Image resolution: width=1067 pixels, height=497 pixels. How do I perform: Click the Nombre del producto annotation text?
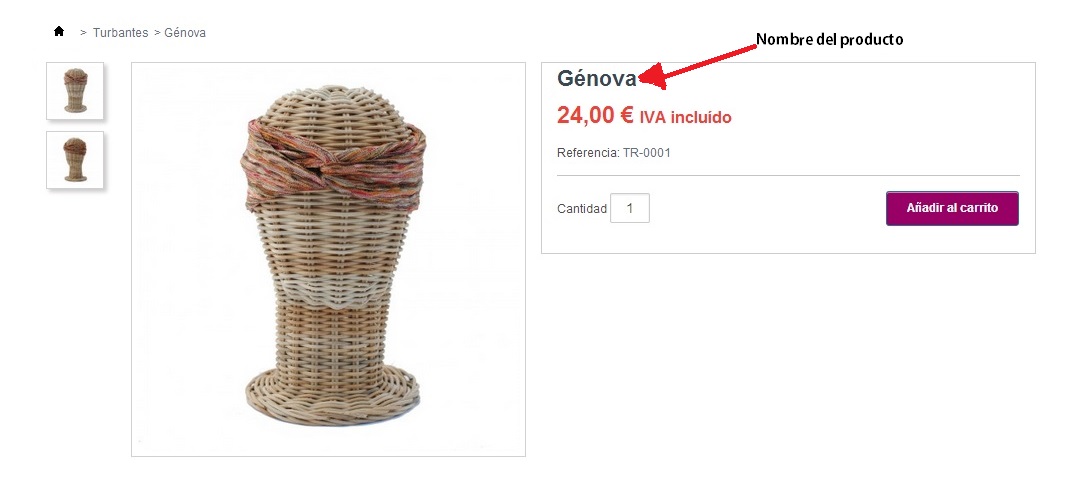[830, 39]
